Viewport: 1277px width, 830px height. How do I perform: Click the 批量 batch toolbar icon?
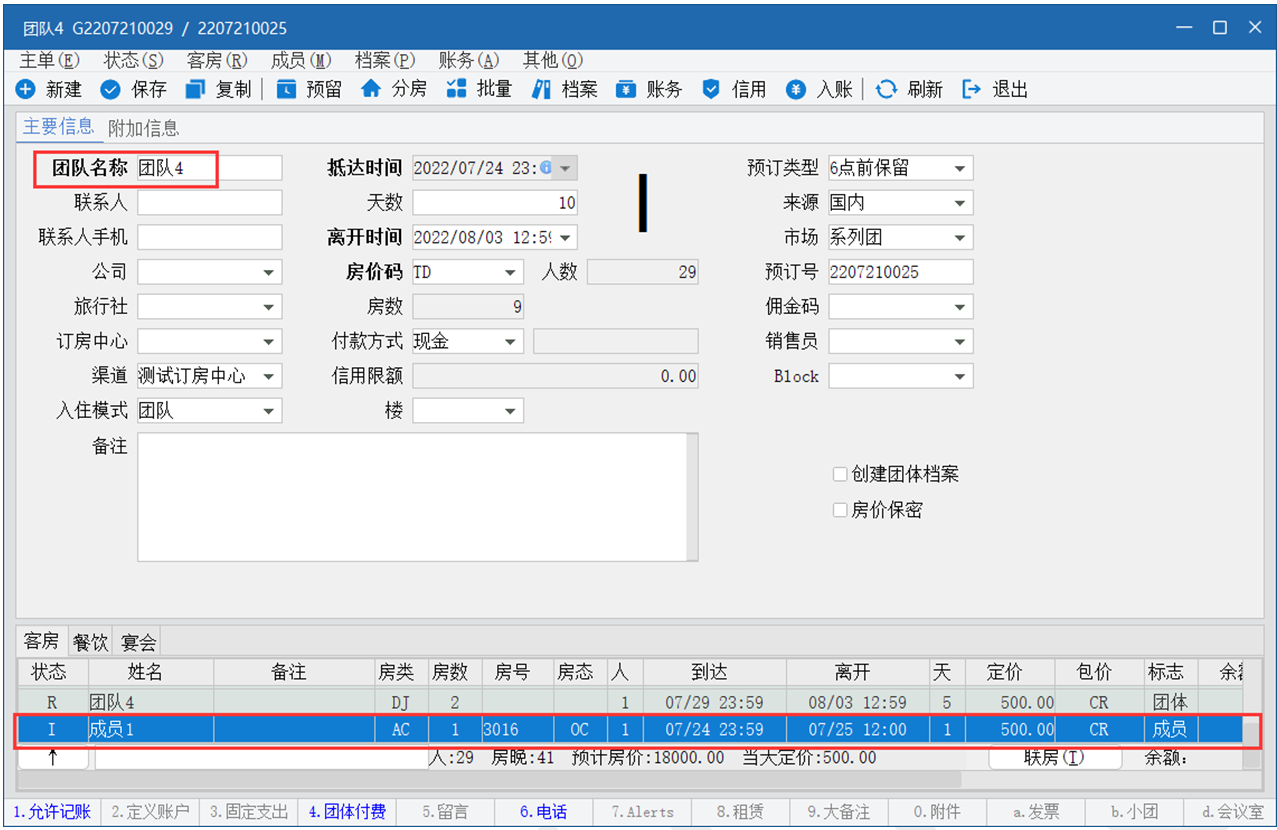click(456, 89)
